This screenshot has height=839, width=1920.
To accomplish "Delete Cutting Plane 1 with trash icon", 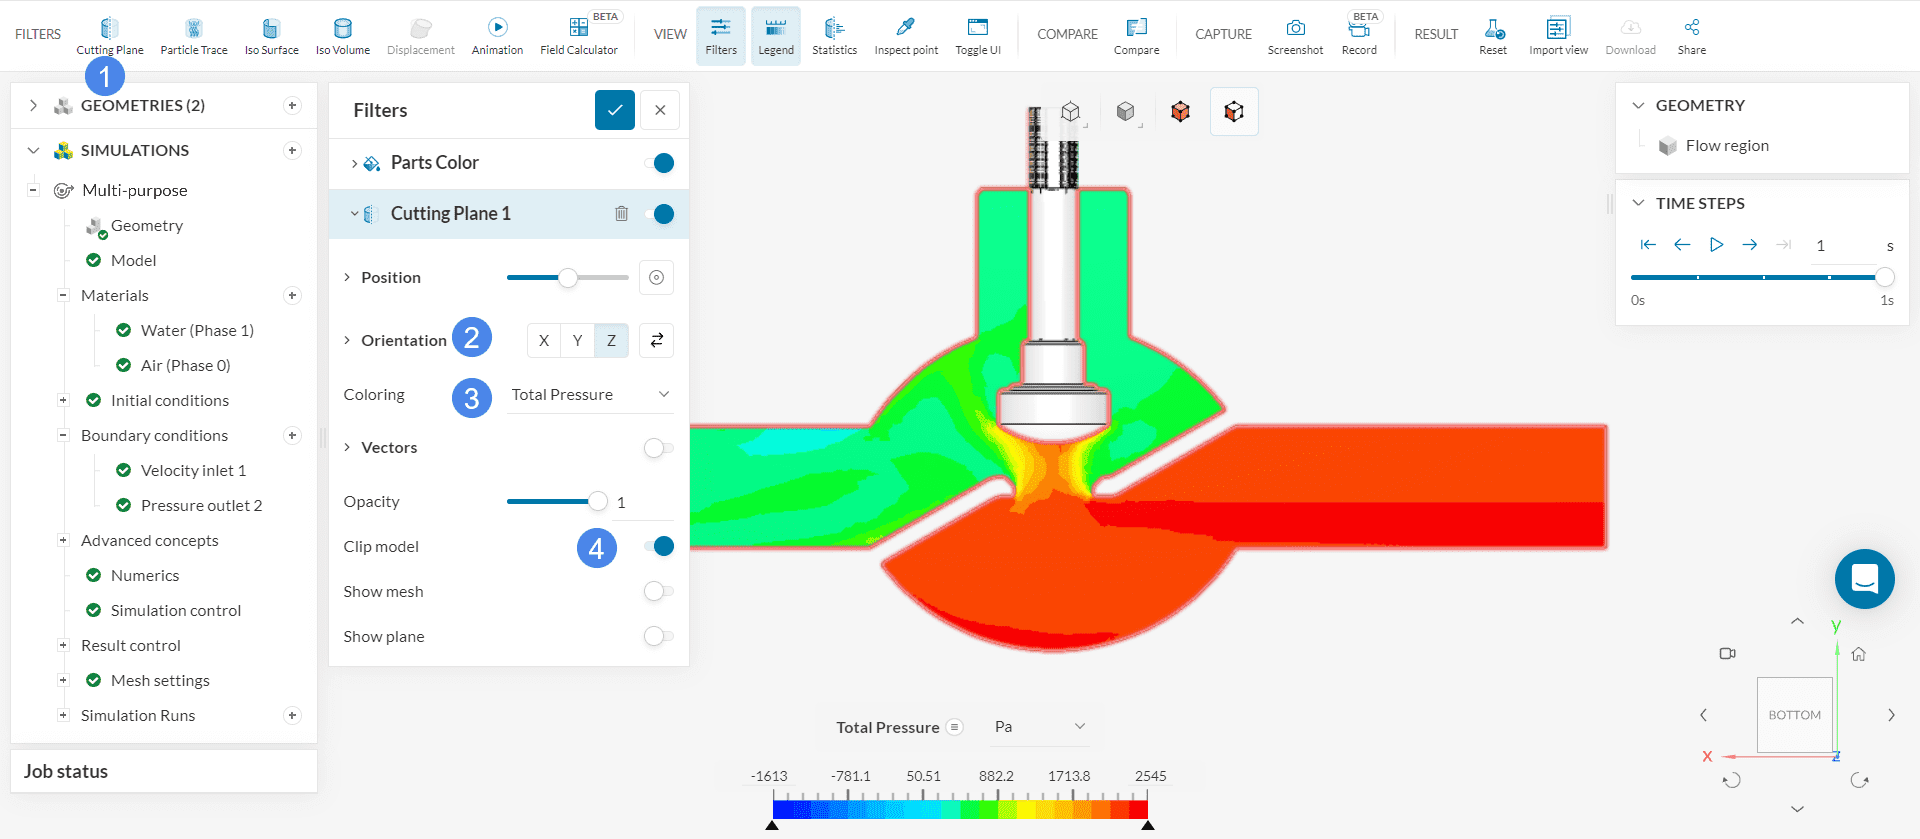I will pos(621,214).
